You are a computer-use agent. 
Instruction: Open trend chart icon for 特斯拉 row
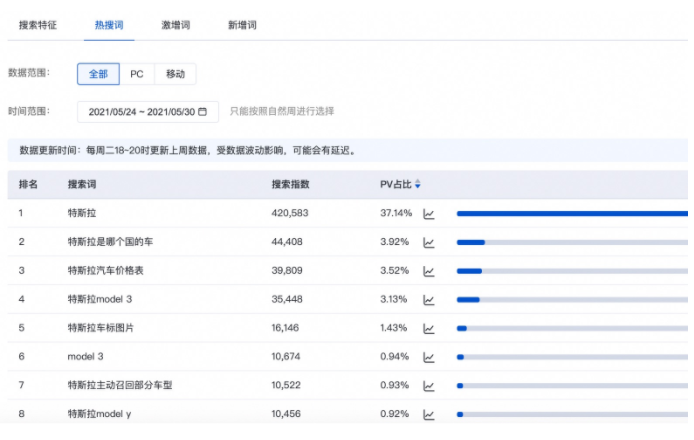(429, 214)
